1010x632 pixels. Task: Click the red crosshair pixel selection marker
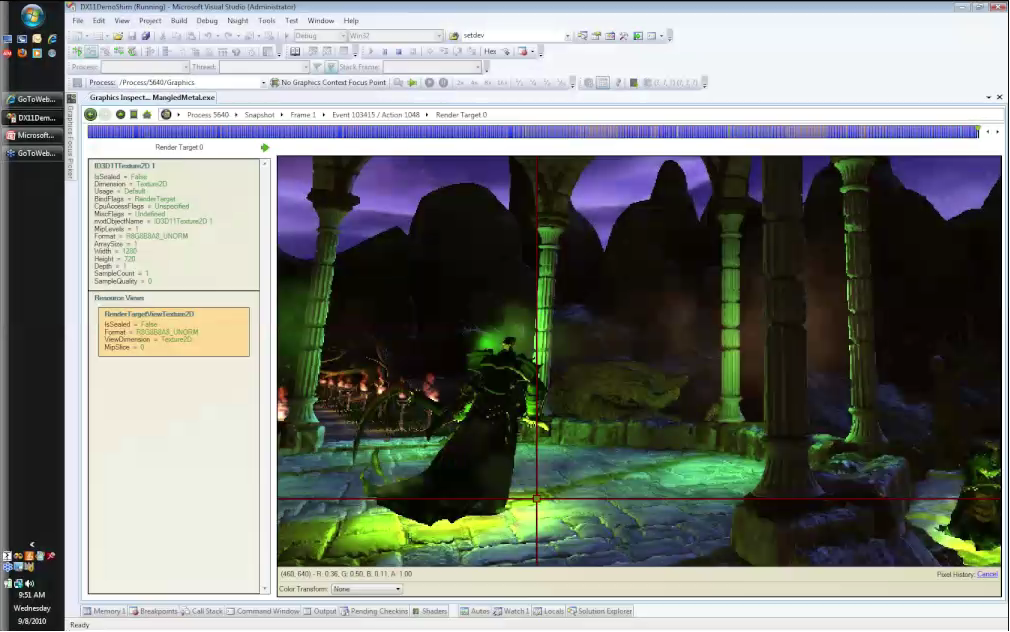(537, 498)
